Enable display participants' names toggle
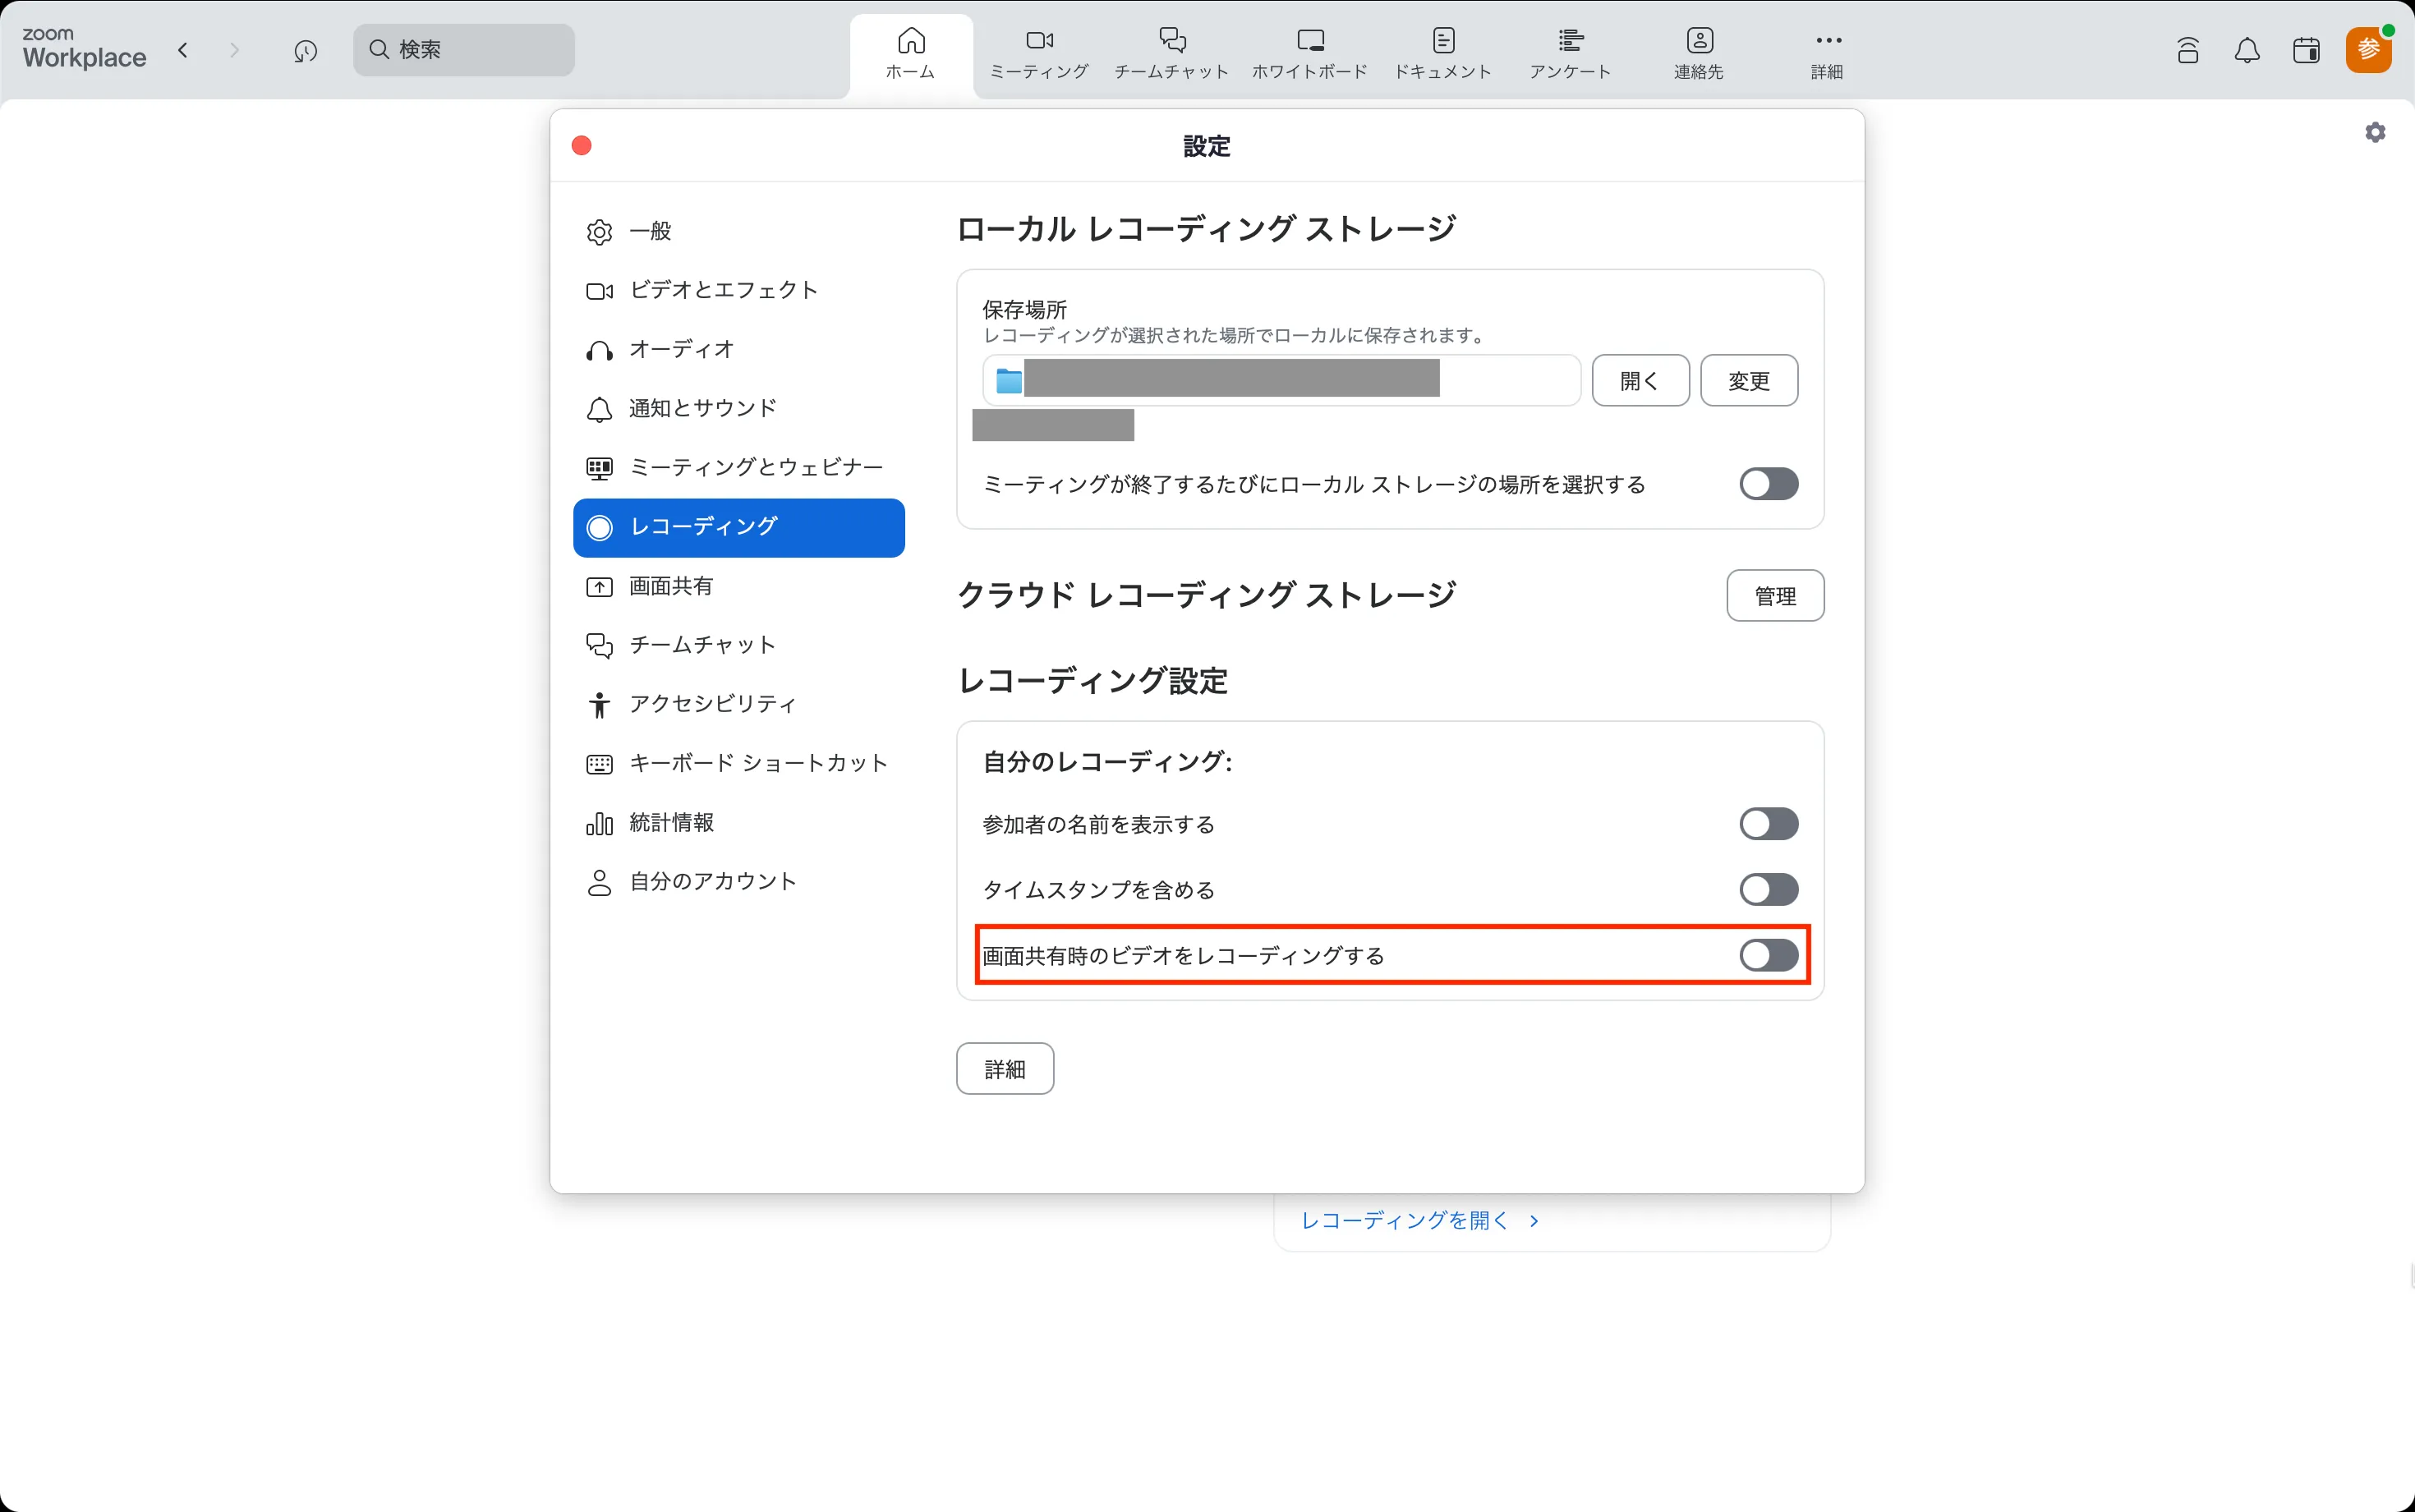The width and height of the screenshot is (2415, 1512). pos(1767,824)
